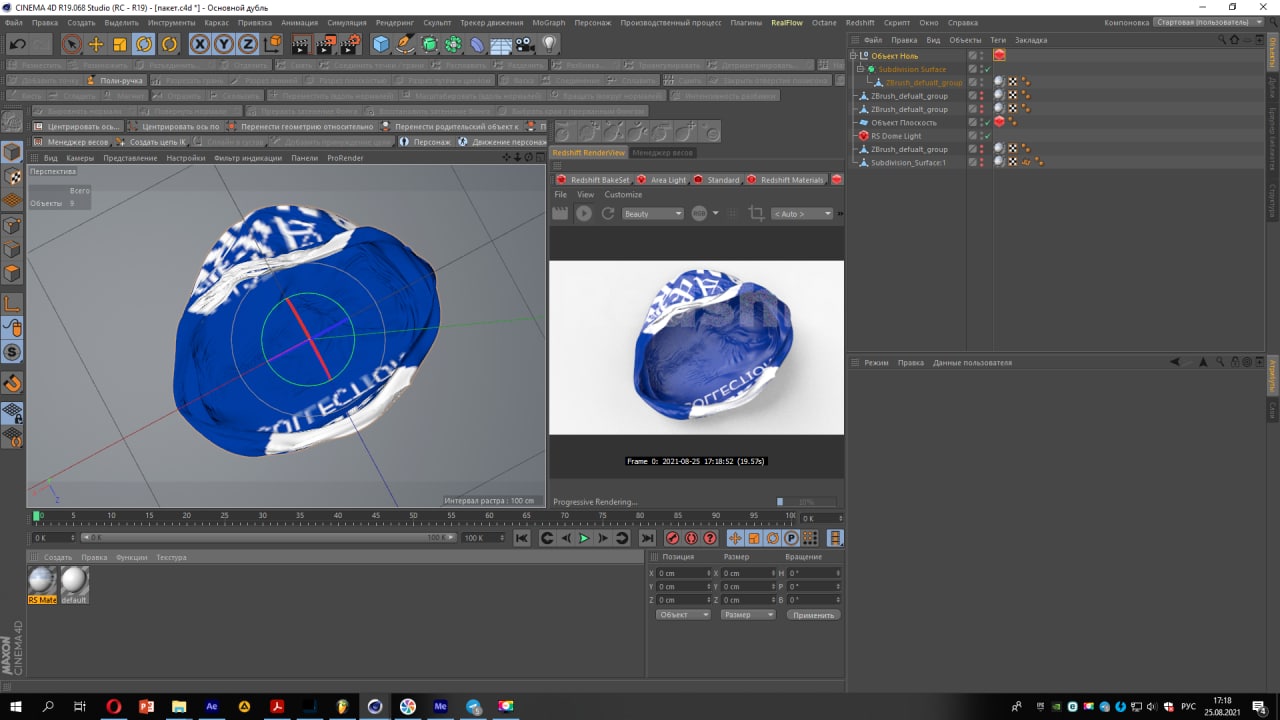Click the RenderView crop region icon

tap(756, 213)
